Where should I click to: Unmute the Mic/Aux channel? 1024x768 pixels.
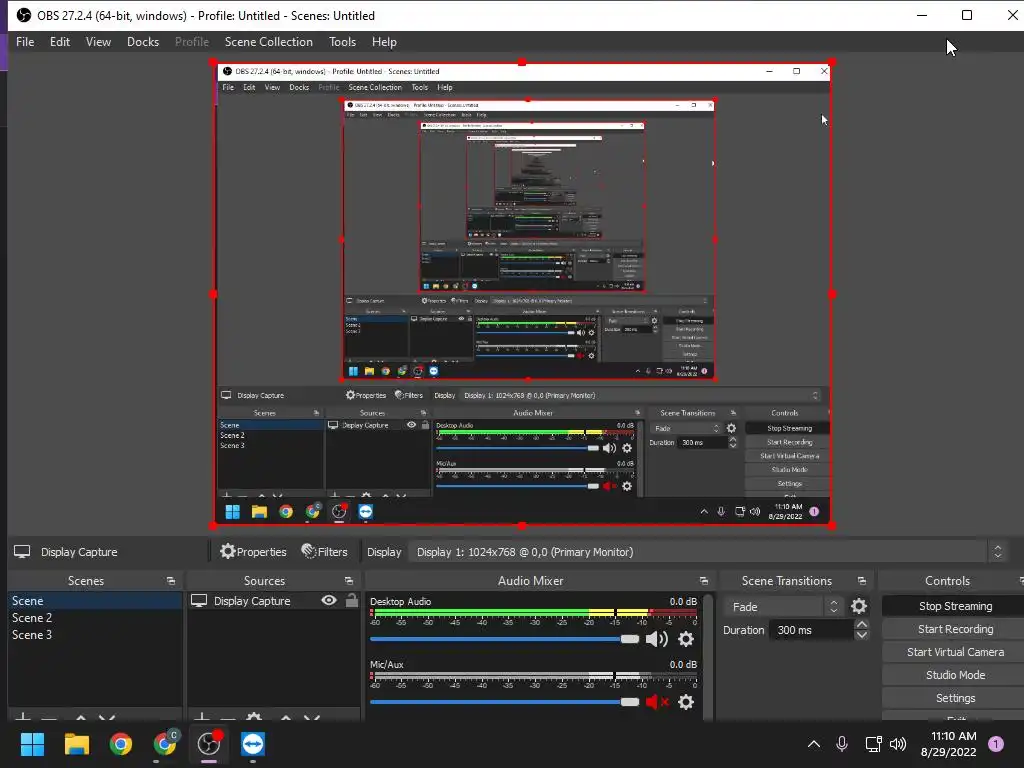(657, 702)
